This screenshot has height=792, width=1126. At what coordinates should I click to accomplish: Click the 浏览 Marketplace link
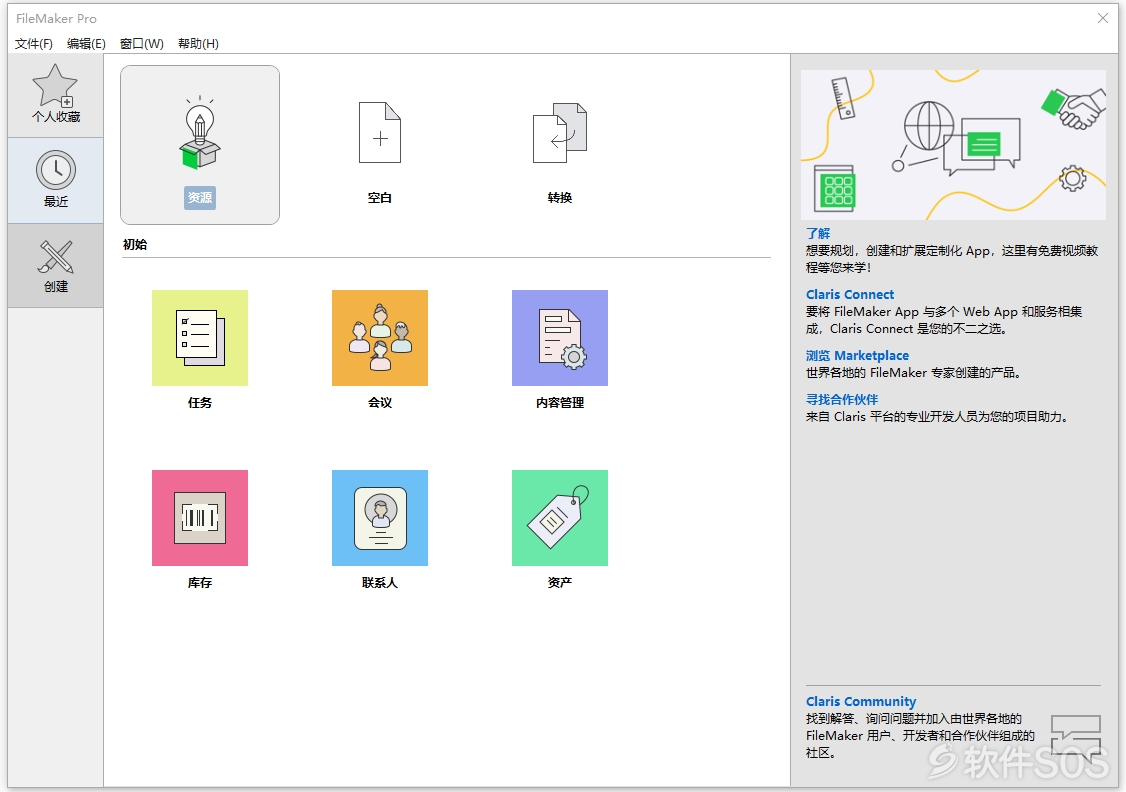pos(857,355)
